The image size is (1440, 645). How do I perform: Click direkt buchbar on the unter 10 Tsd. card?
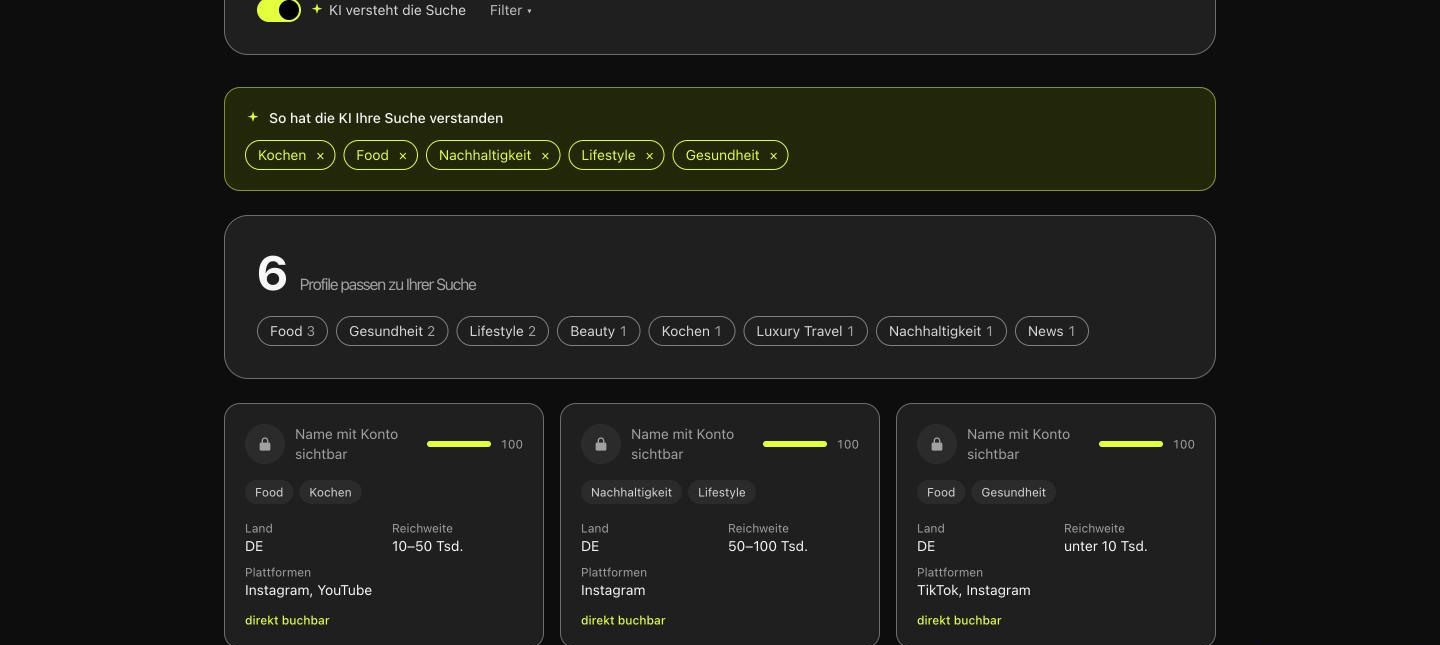click(x=959, y=620)
